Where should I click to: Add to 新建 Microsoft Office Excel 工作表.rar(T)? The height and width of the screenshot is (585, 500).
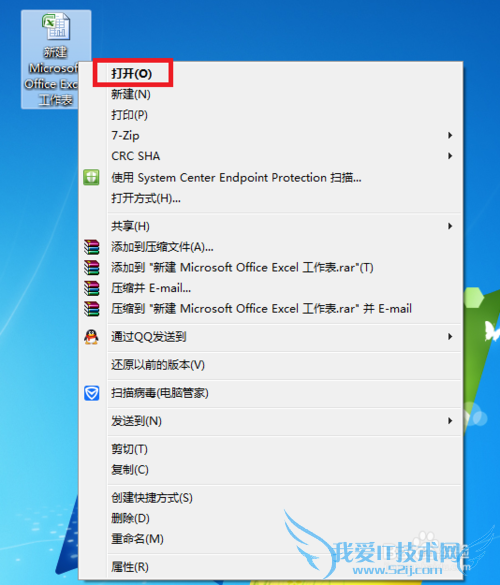[271, 268]
